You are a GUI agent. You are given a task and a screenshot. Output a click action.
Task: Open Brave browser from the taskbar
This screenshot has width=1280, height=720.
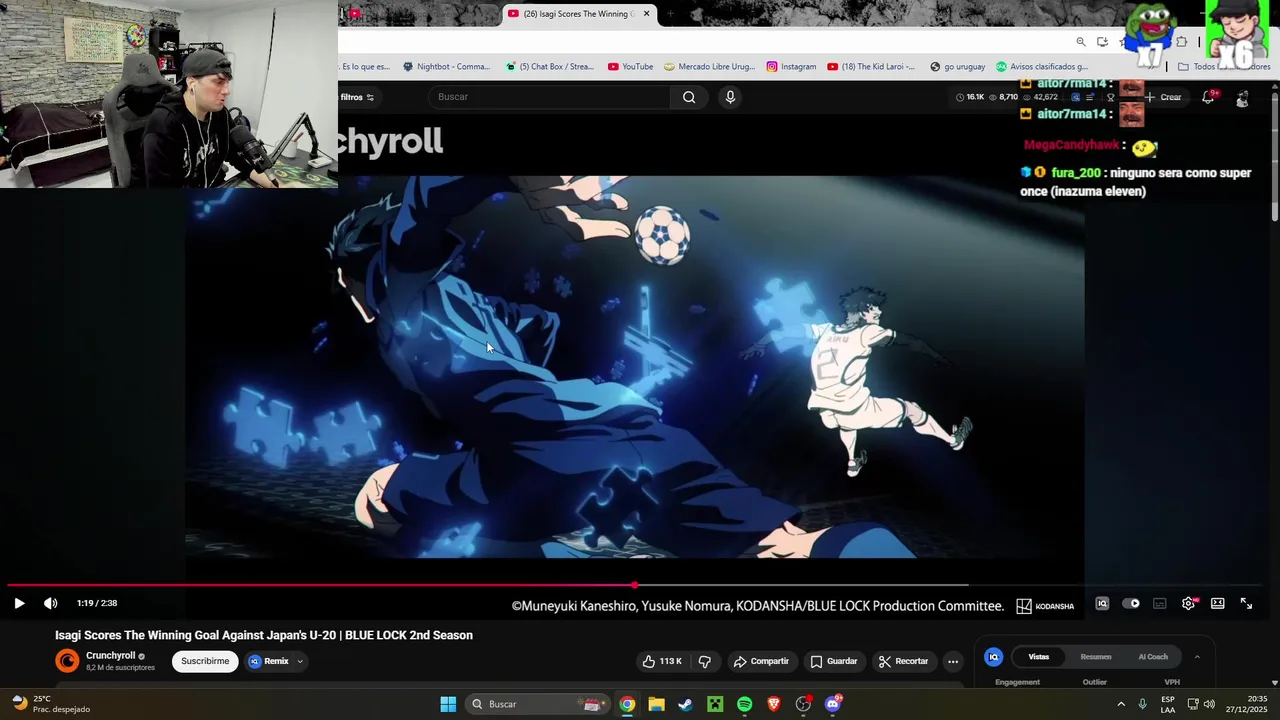pyautogui.click(x=774, y=704)
